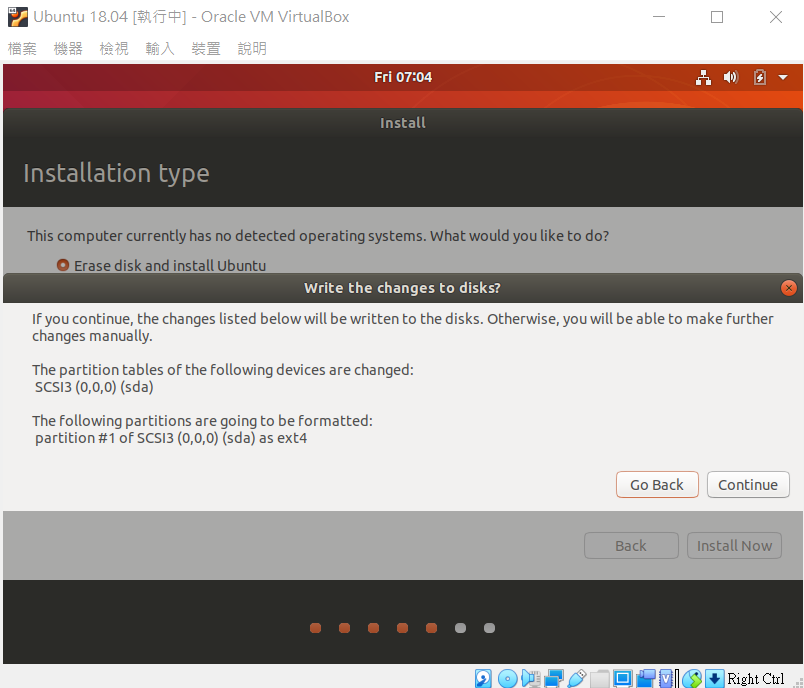This screenshot has height=688, width=804.
Task: Open the 檔案 menu
Action: coord(22,49)
